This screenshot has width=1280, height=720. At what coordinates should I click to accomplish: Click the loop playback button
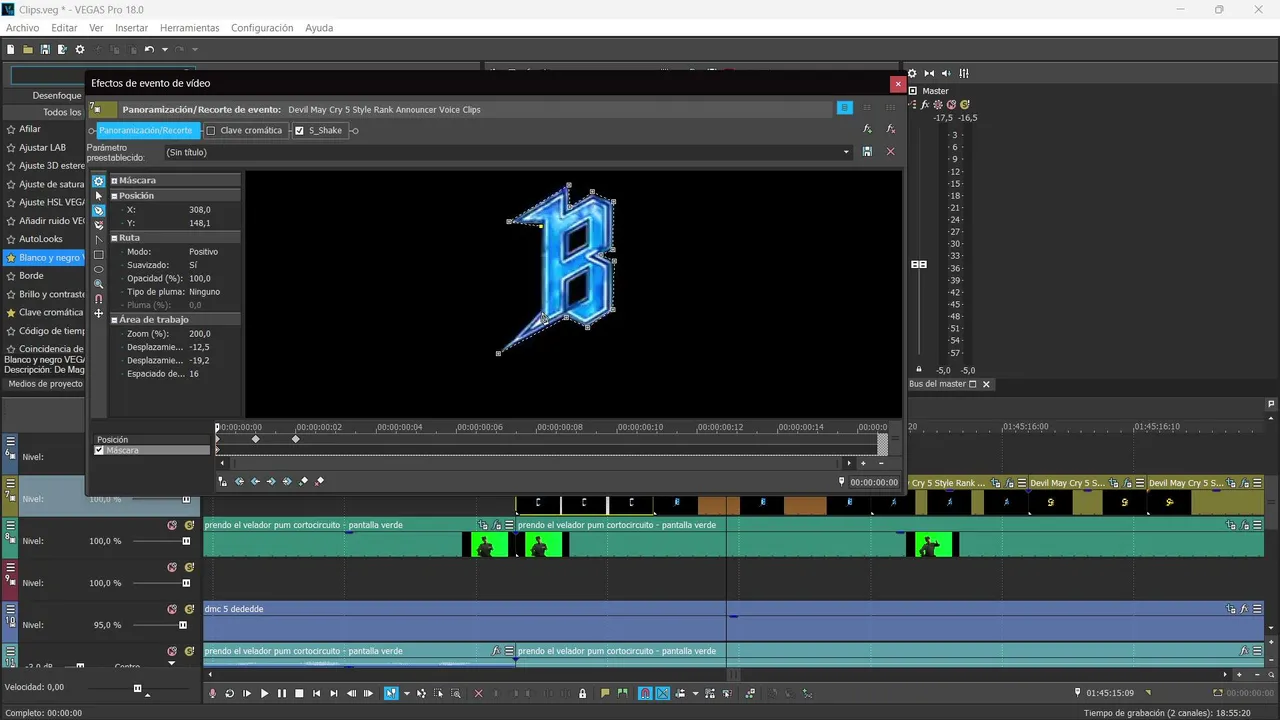tap(229, 693)
